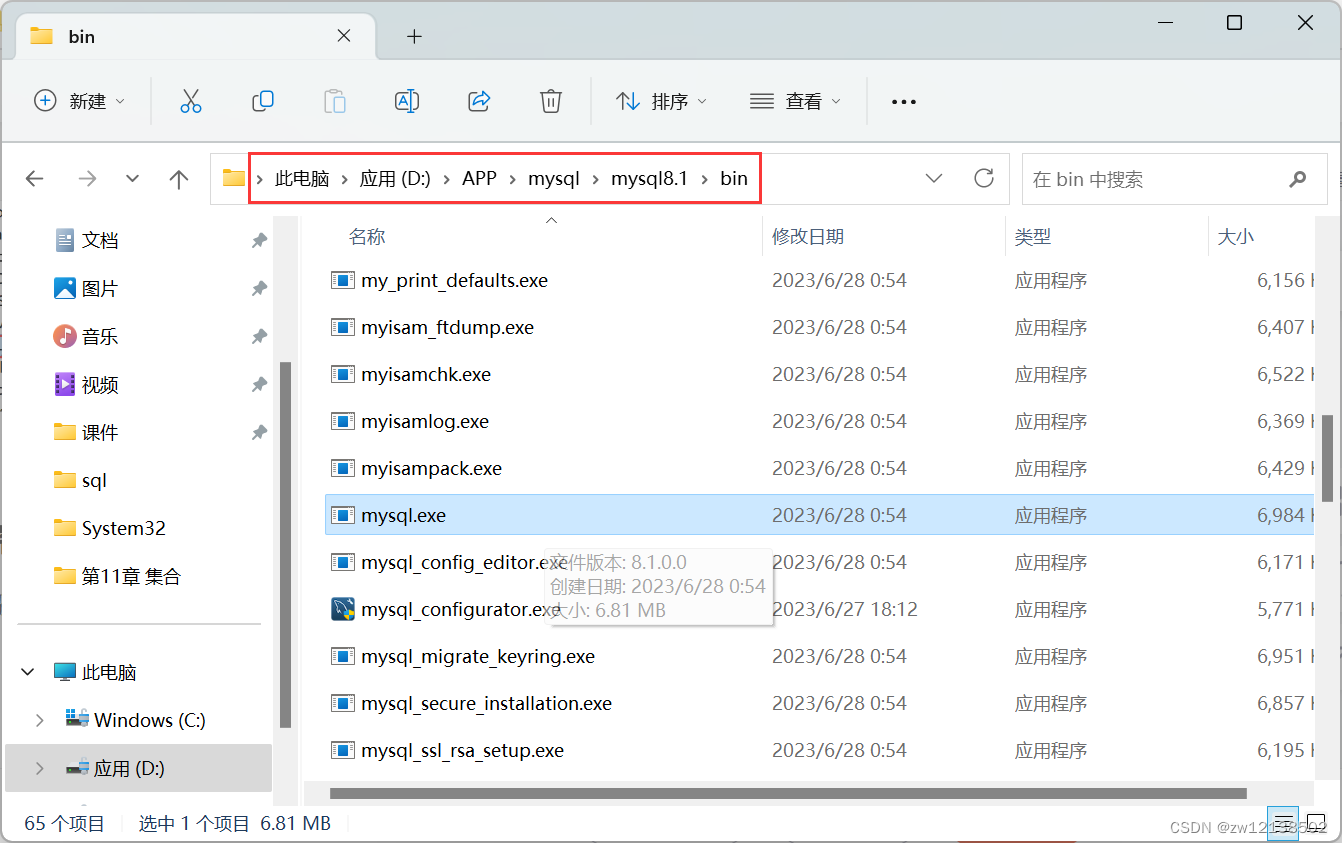Click the Pictures folder icon in sidebar
This screenshot has width=1342, height=843.
click(65, 288)
